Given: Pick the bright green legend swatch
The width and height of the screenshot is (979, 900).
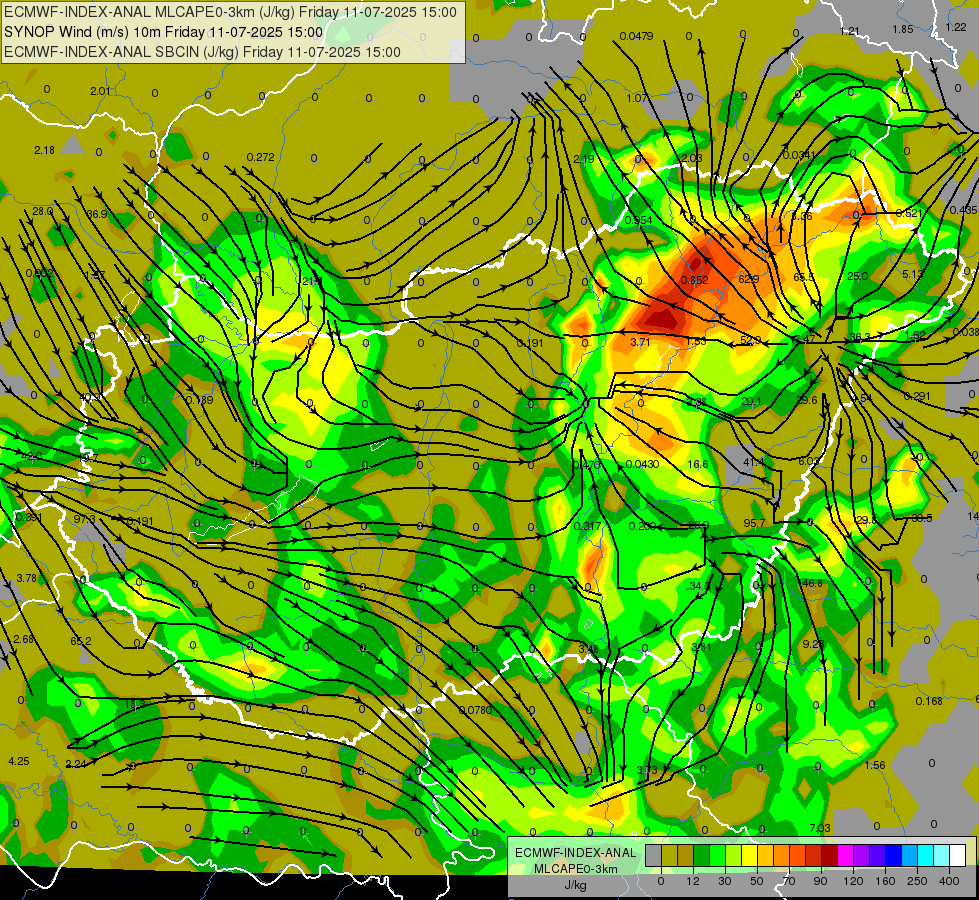Looking at the screenshot, I should pyautogui.click(x=717, y=856).
